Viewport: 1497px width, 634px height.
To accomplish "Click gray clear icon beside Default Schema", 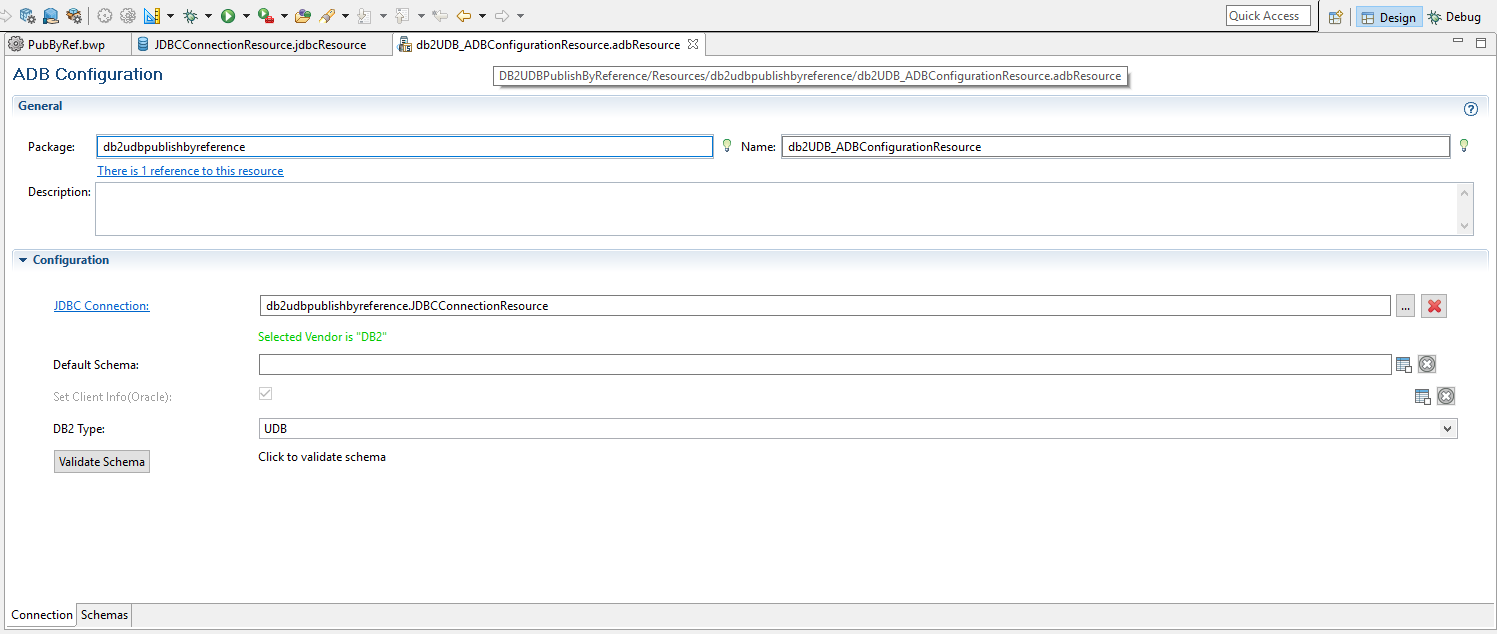I will (1427, 365).
